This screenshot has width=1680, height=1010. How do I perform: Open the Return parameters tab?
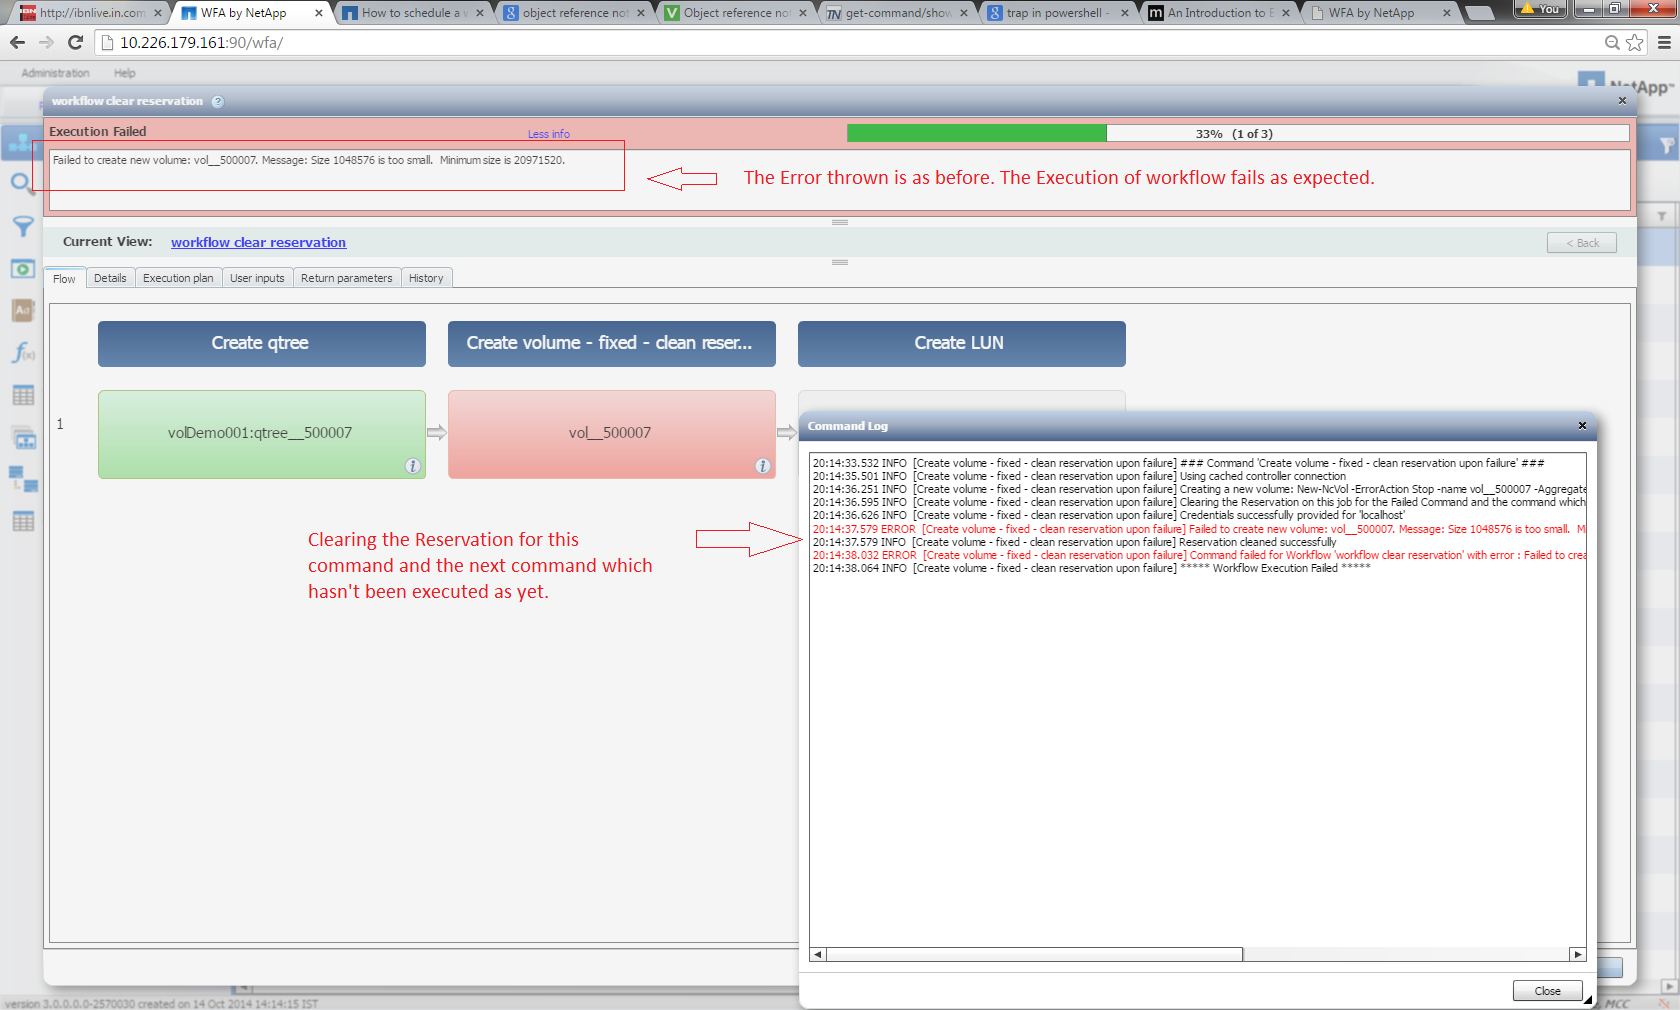tap(346, 278)
